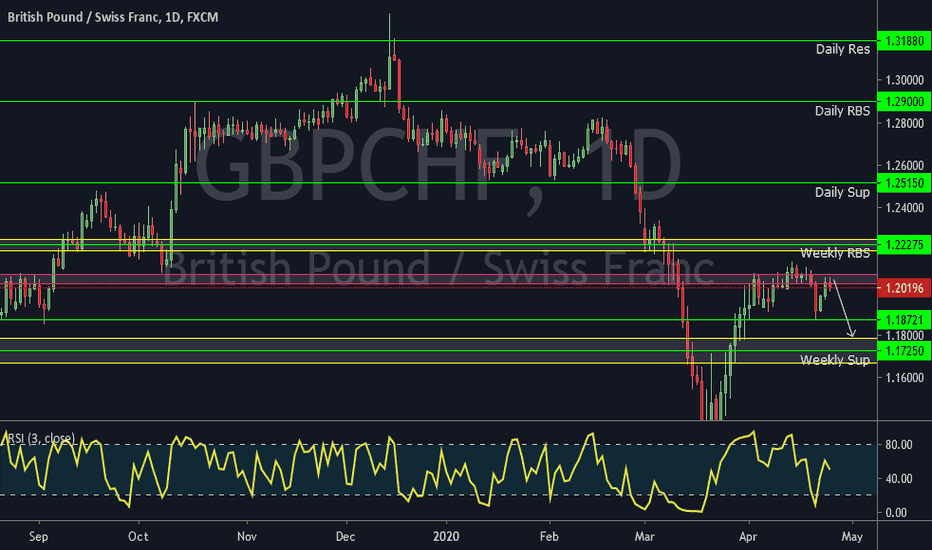Click the 1.18000 price axis value

[x=904, y=336]
